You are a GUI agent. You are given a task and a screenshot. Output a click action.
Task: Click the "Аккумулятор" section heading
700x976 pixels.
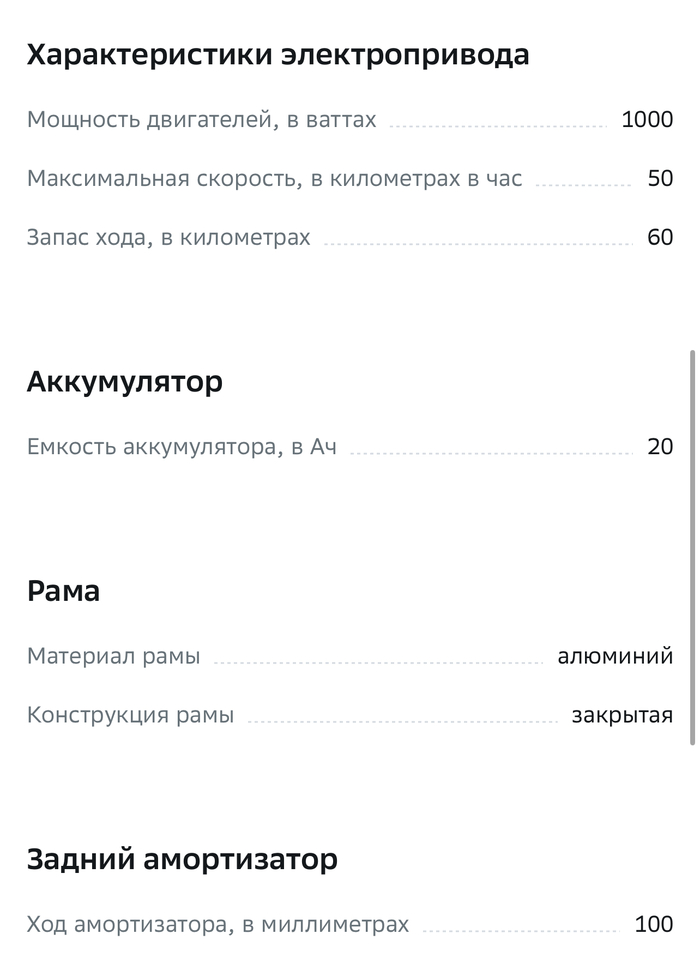coord(124,382)
